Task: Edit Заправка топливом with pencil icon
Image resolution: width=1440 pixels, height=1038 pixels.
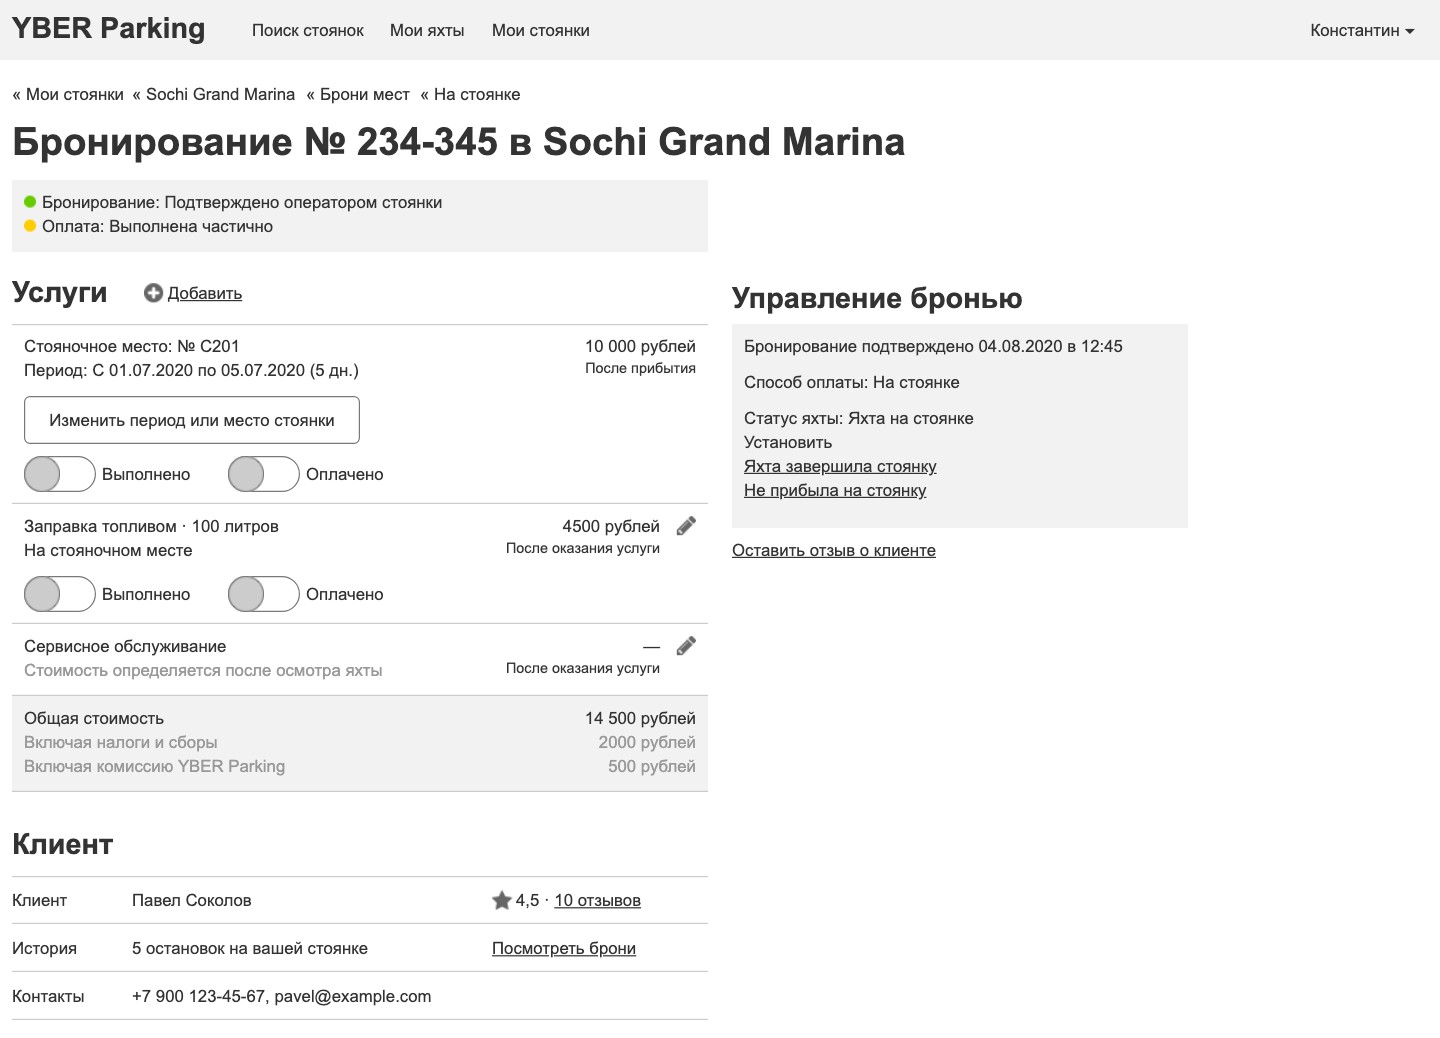Action: pos(686,526)
